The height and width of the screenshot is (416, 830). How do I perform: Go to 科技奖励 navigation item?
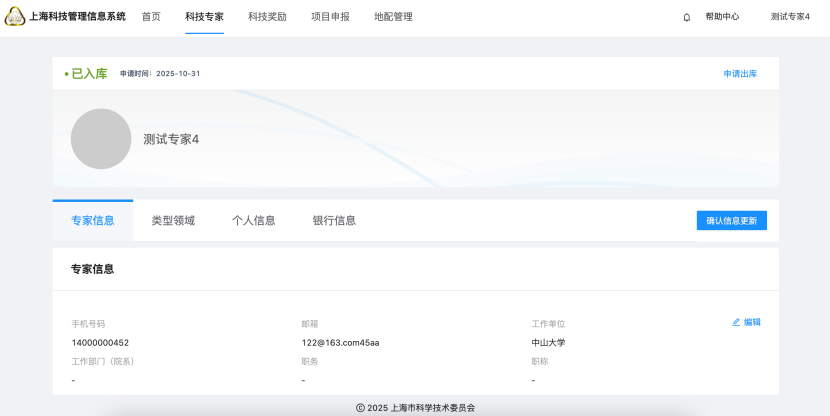267,17
